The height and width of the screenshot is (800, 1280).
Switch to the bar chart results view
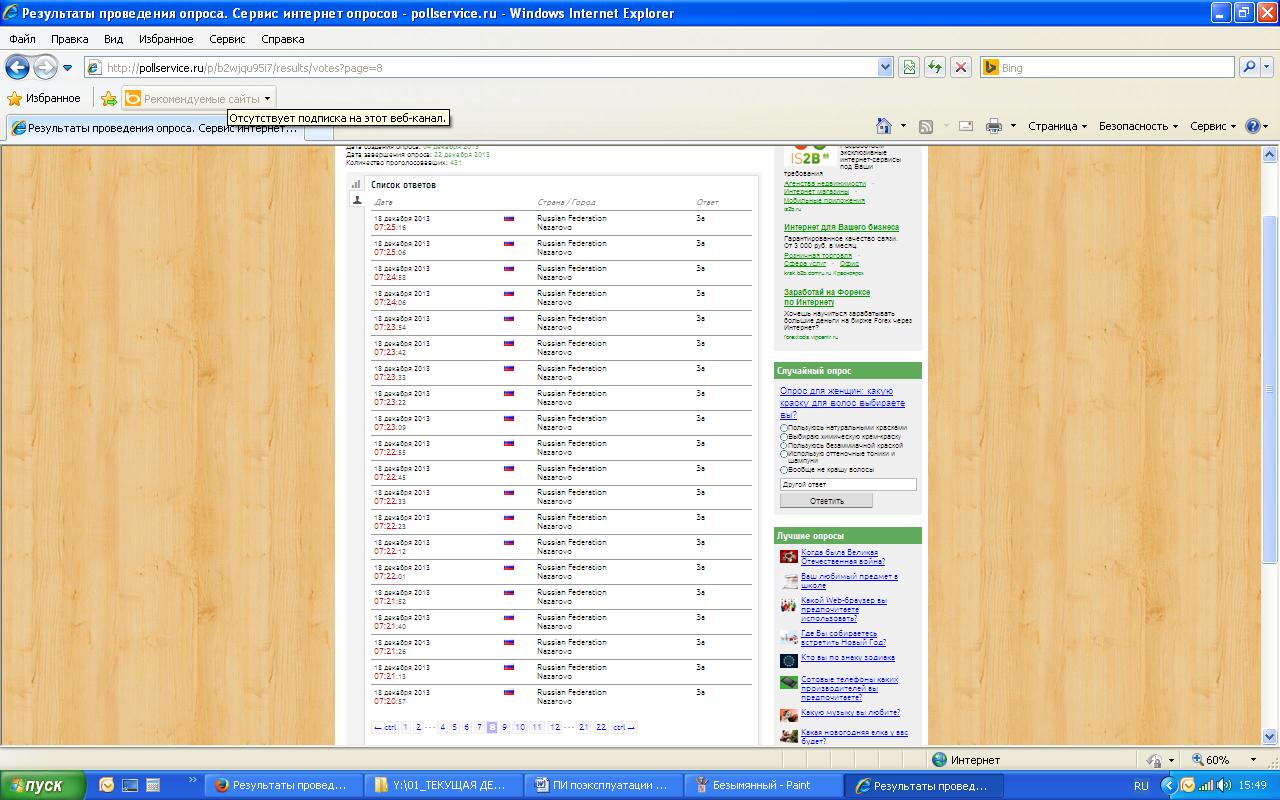[356, 185]
